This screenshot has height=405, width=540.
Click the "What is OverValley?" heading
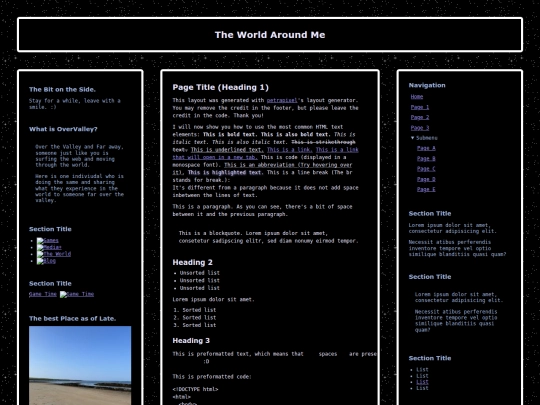pyautogui.click(x=63, y=129)
